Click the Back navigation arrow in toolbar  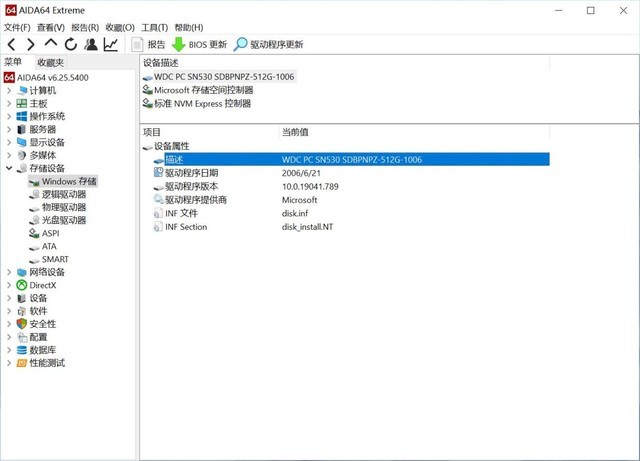(x=12, y=44)
